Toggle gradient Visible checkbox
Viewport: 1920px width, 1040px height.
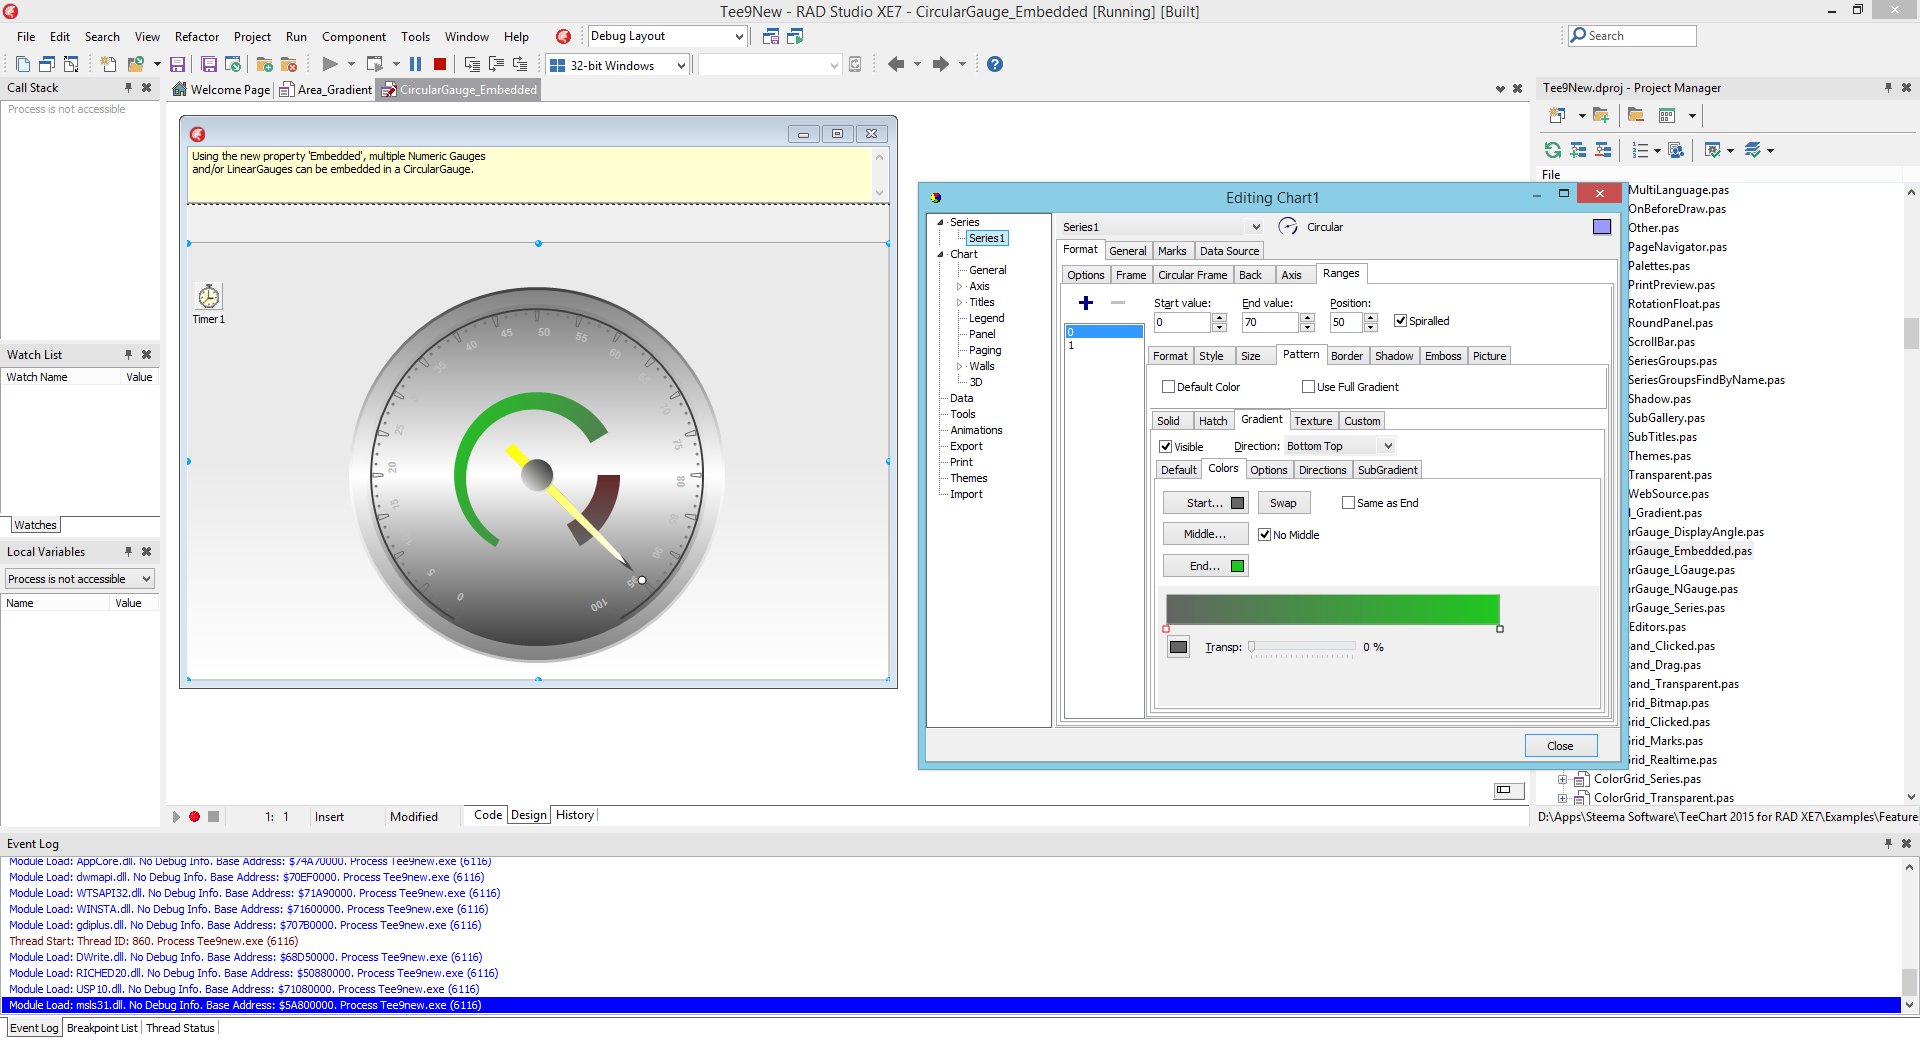[1165, 446]
